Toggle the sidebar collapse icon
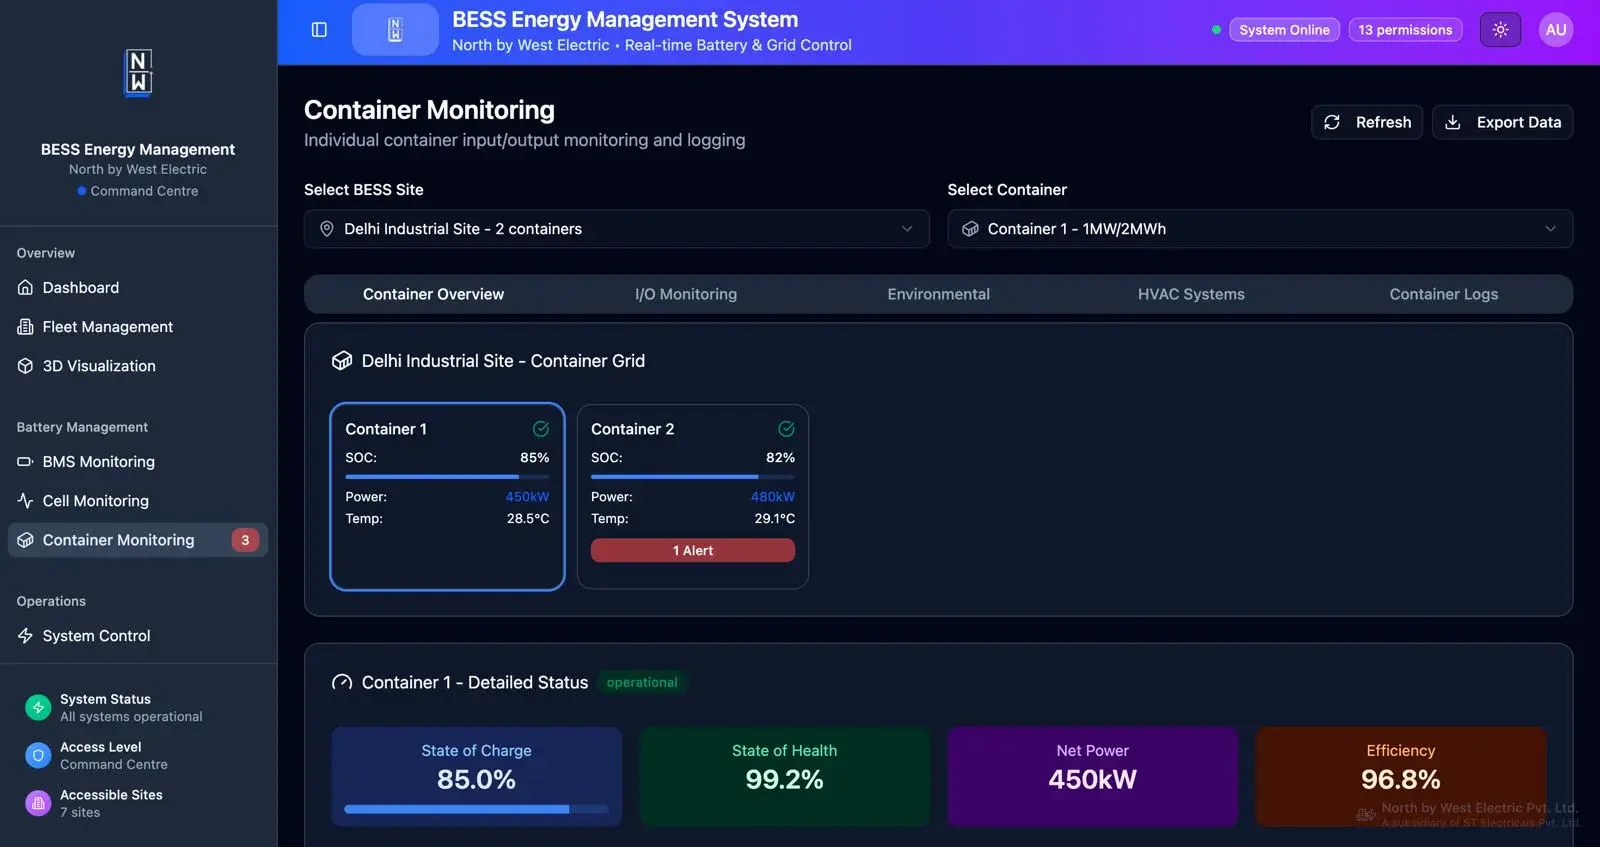The width and height of the screenshot is (1600, 847). tap(319, 30)
